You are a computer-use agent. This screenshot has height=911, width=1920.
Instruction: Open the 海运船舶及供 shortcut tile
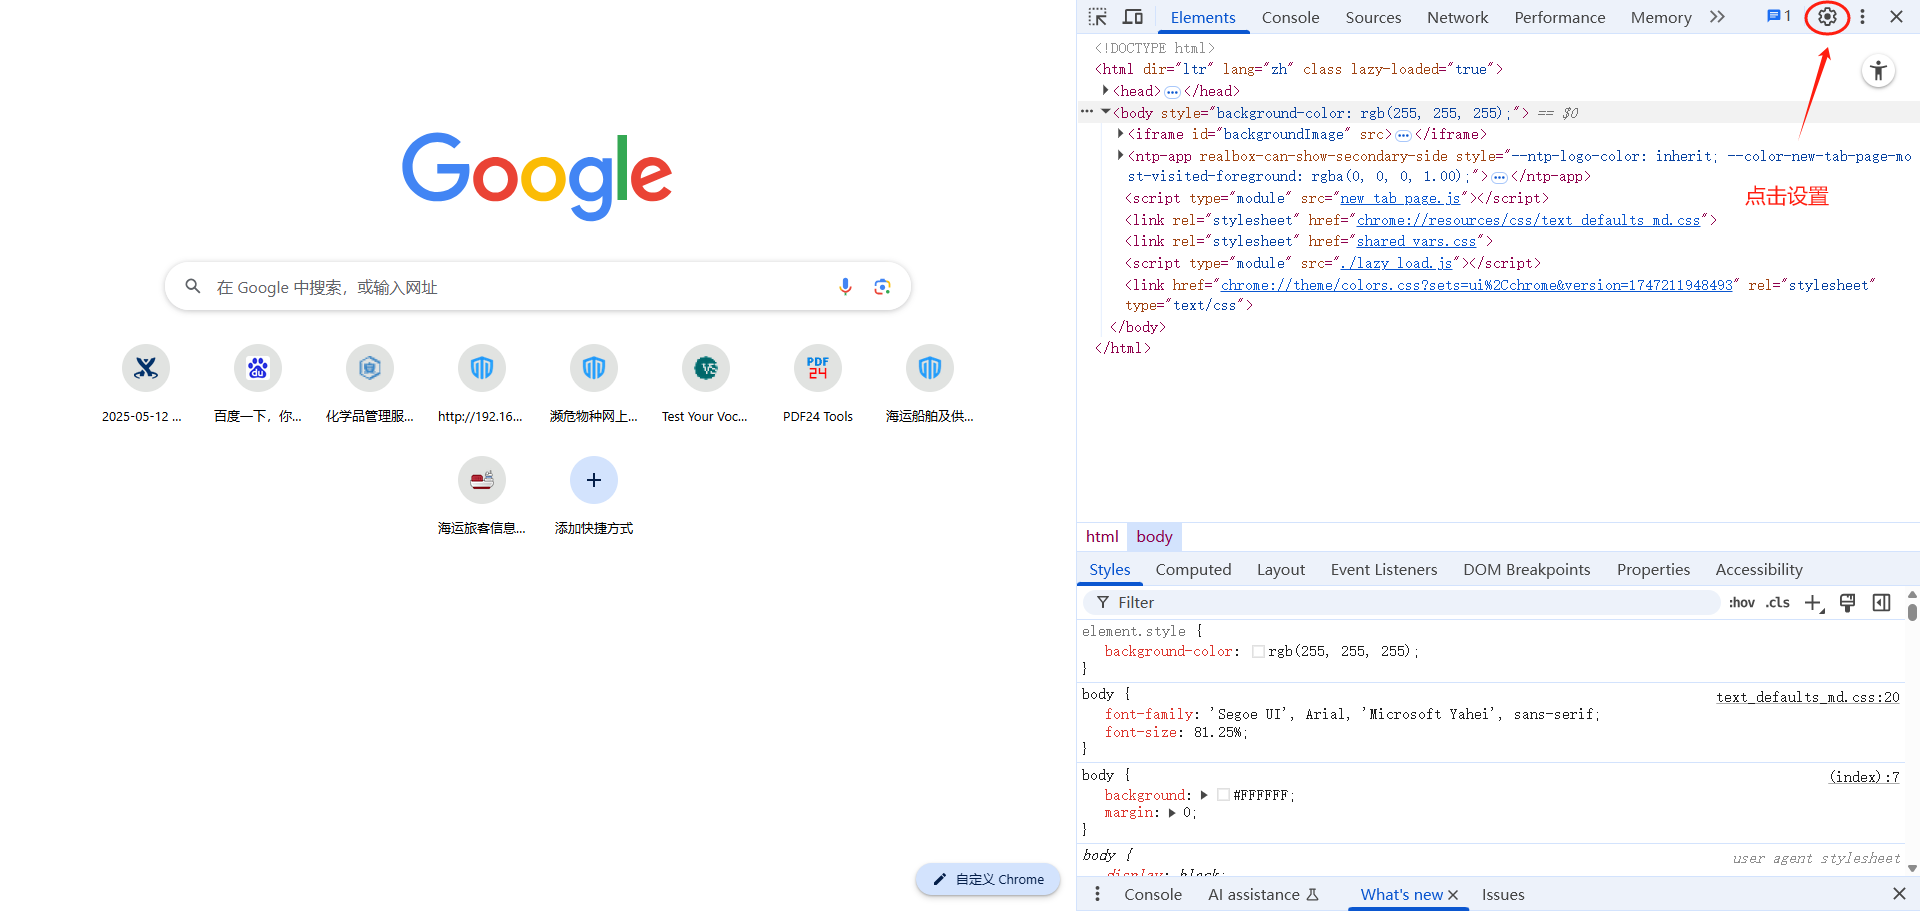[x=930, y=384]
